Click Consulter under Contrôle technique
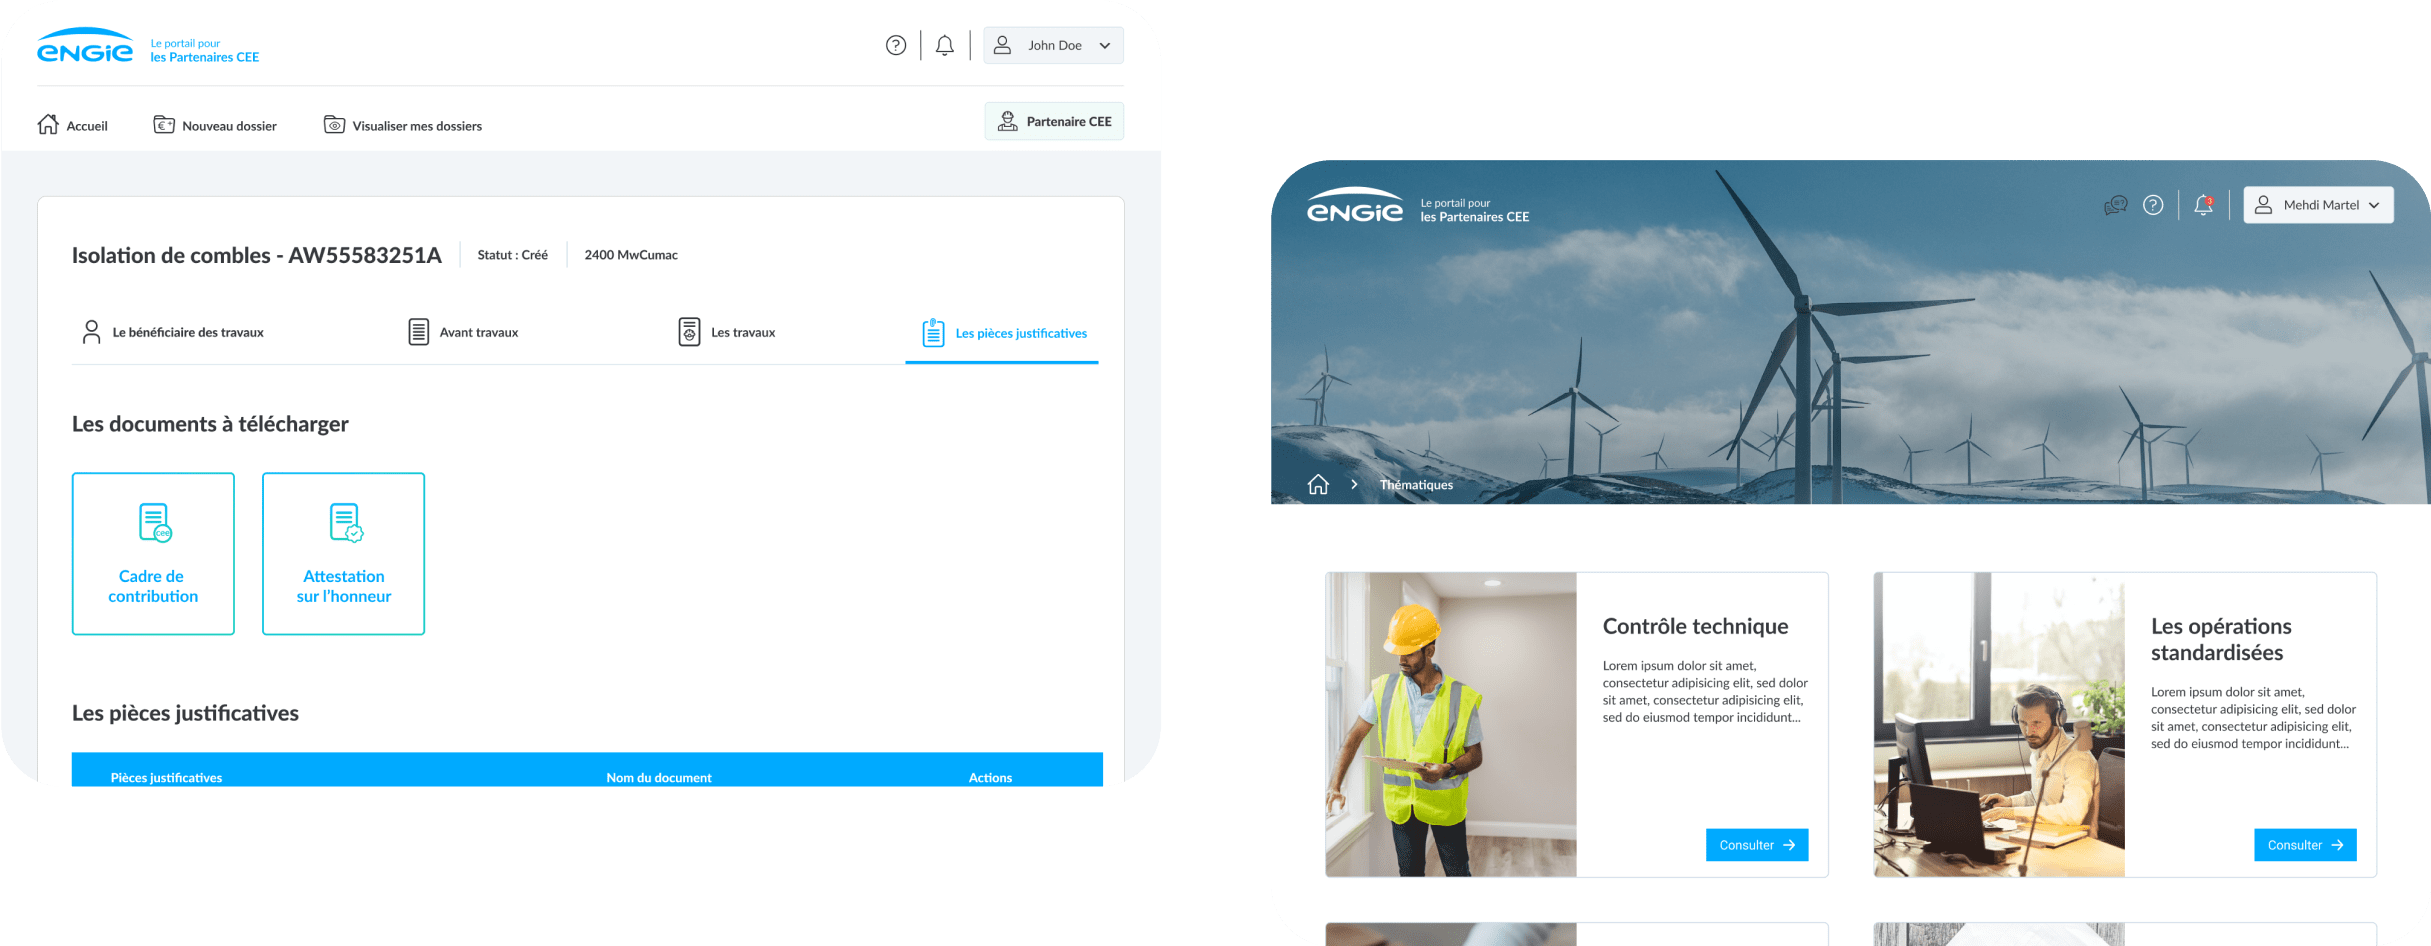2431x946 pixels. click(1756, 845)
